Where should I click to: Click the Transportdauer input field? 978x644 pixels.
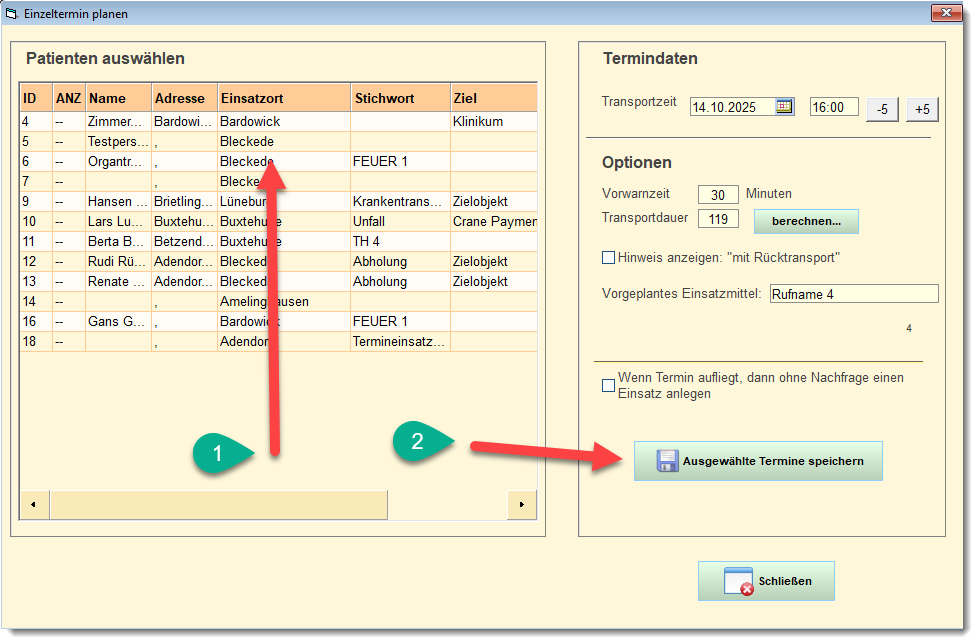(718, 219)
